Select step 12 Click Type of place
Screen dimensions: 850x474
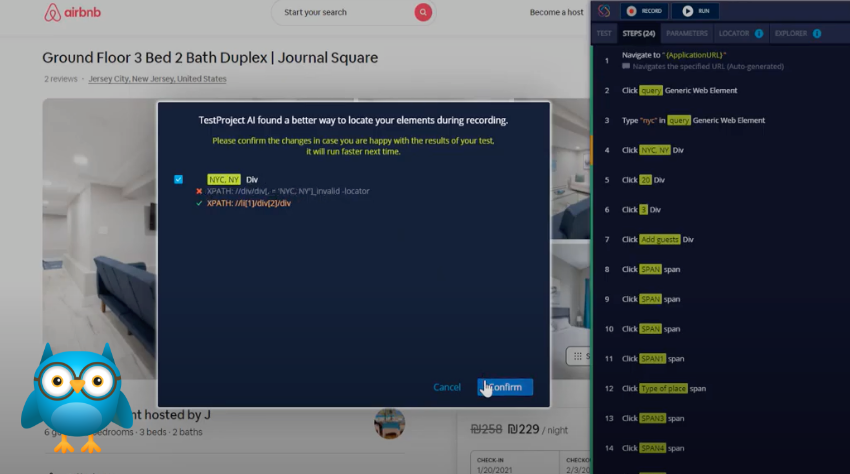point(721,389)
